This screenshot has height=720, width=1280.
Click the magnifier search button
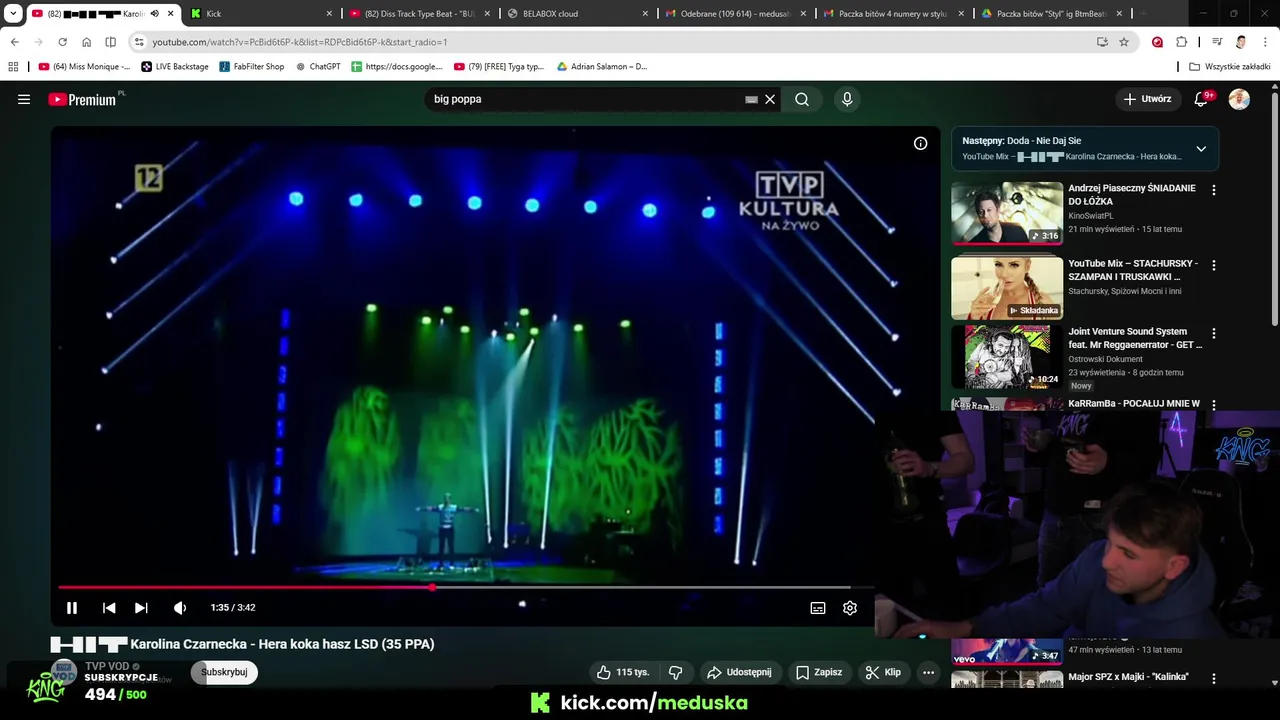802,99
